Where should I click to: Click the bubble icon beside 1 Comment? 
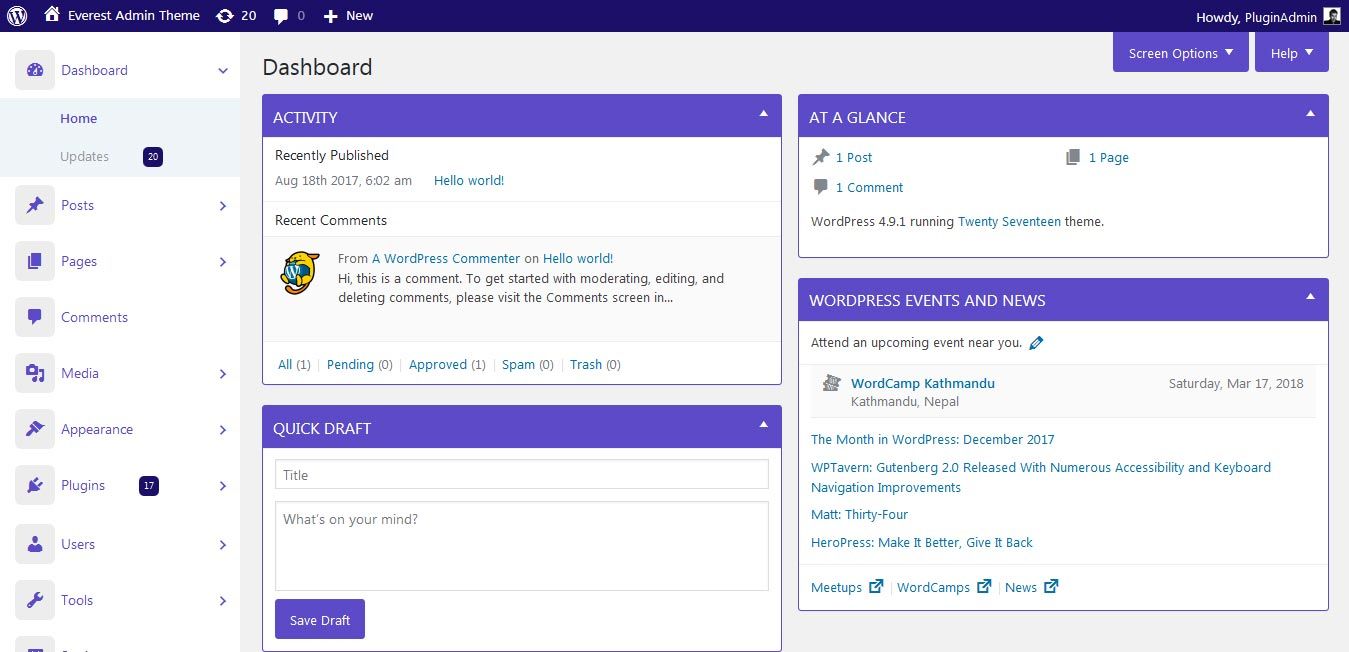coord(821,187)
